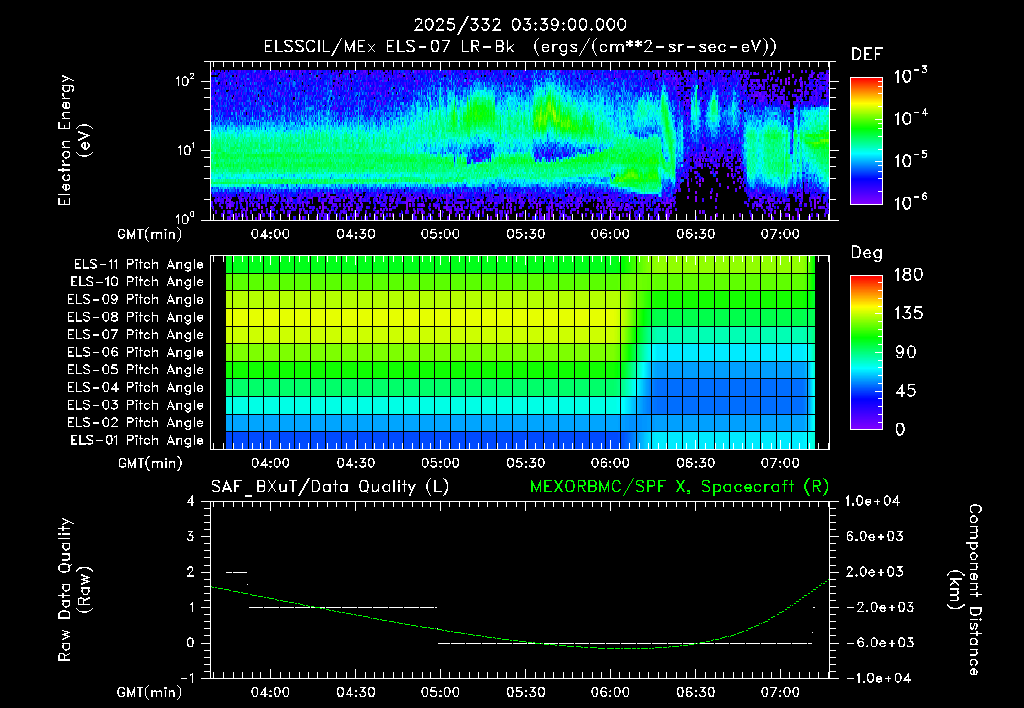1024x708 pixels.
Task: Click the '90' label on Deg scale
Action: click(x=906, y=353)
